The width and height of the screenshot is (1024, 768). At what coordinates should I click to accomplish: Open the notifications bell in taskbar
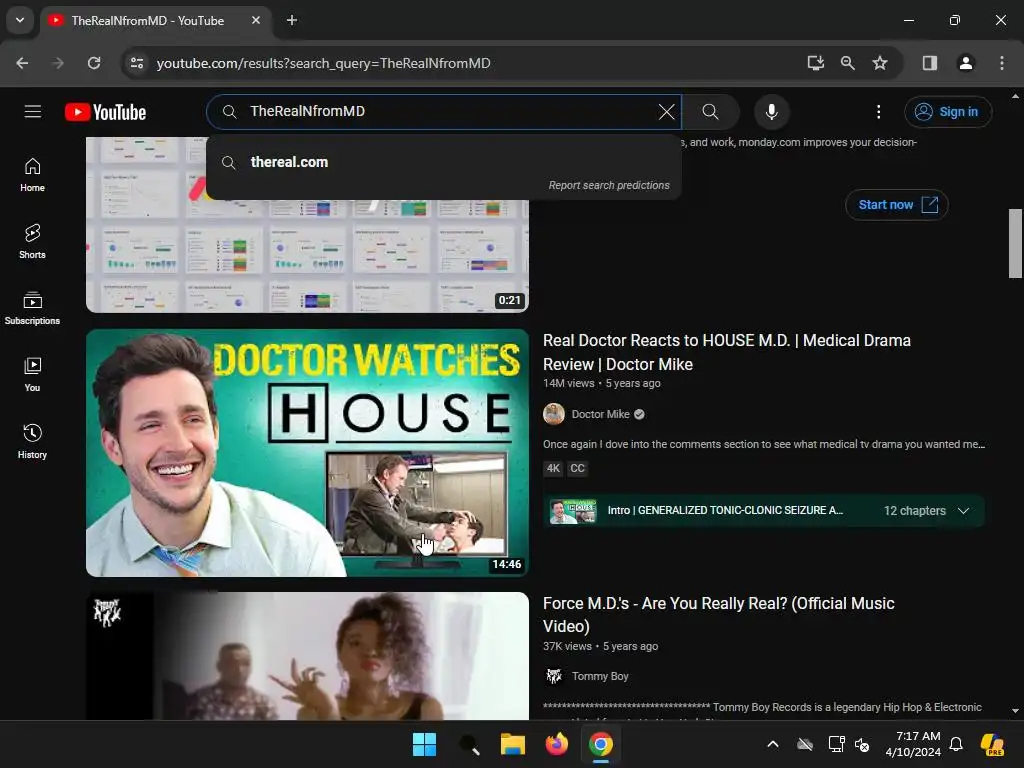[x=956, y=744]
